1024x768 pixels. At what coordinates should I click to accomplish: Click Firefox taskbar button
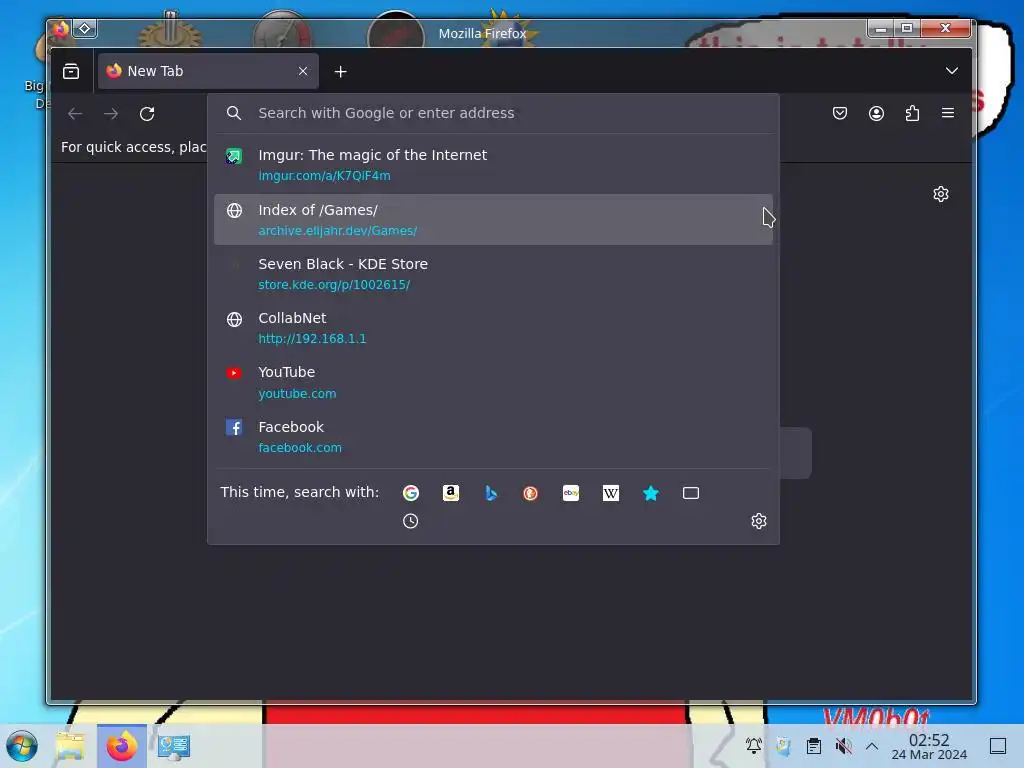pos(121,746)
